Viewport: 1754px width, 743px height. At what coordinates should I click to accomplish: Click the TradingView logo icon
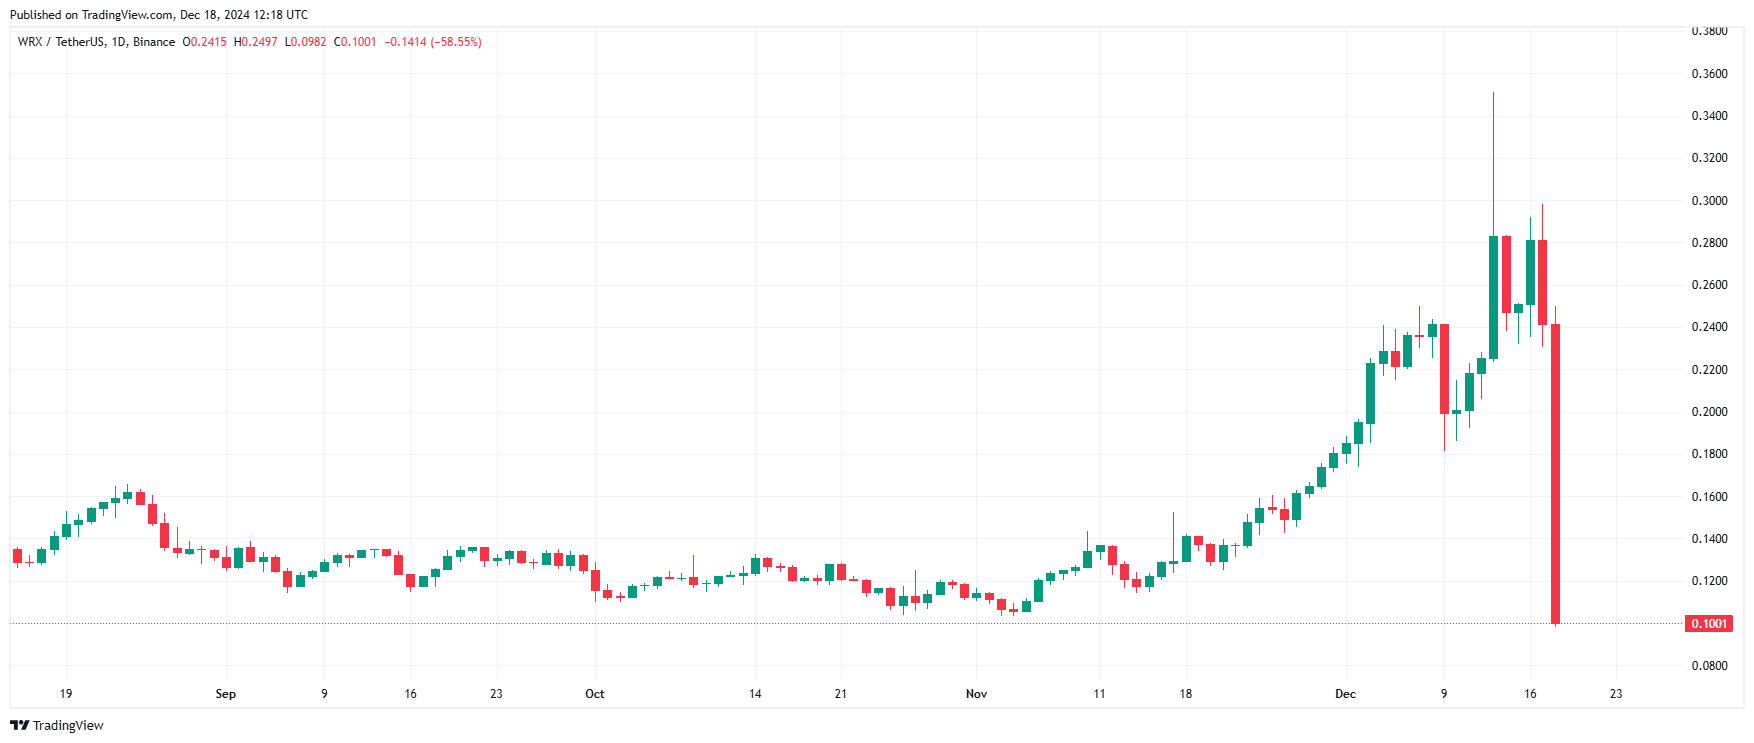click(x=19, y=726)
